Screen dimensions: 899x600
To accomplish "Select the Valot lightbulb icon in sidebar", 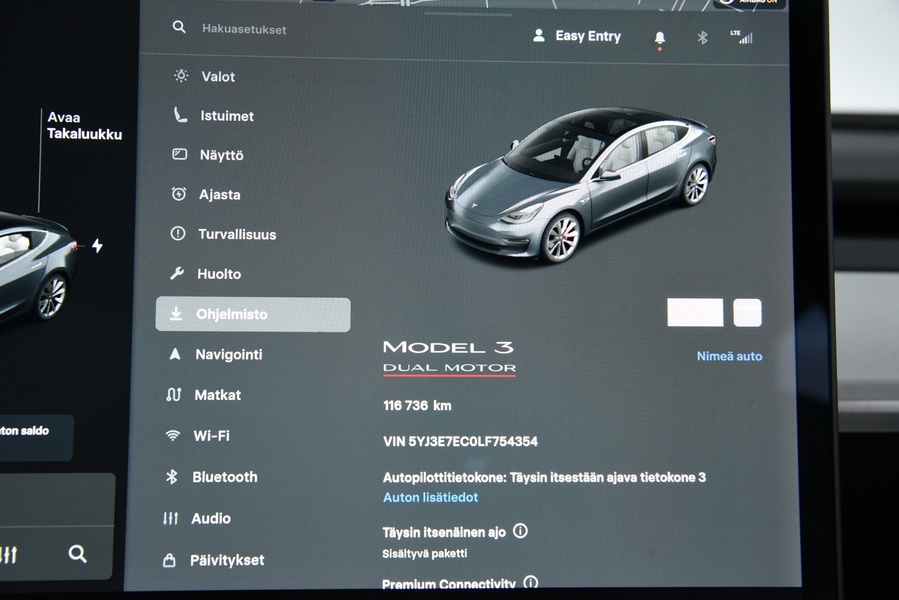I will tap(180, 76).
